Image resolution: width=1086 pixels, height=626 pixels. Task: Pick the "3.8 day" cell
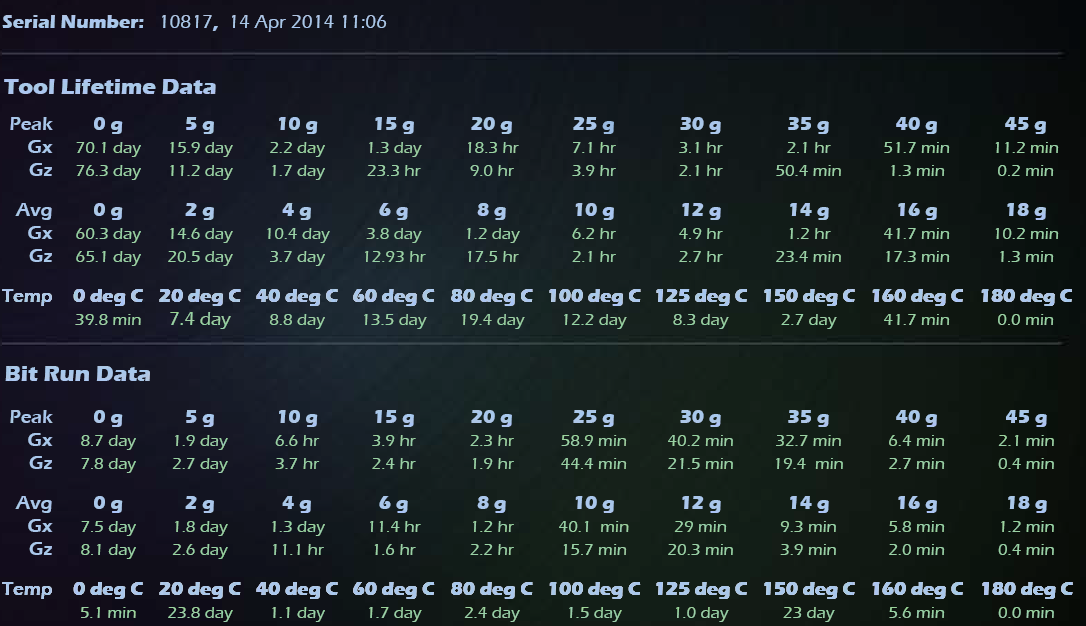(394, 234)
